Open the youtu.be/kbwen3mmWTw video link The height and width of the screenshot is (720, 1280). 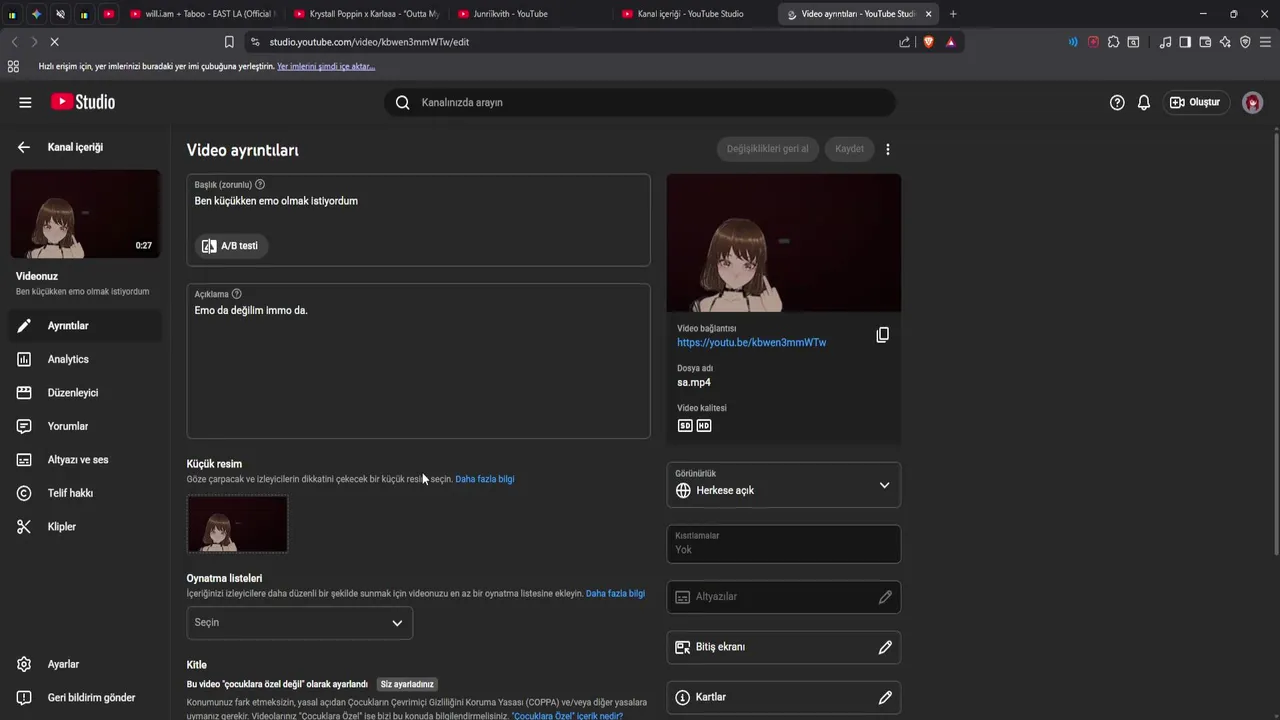[x=751, y=343]
